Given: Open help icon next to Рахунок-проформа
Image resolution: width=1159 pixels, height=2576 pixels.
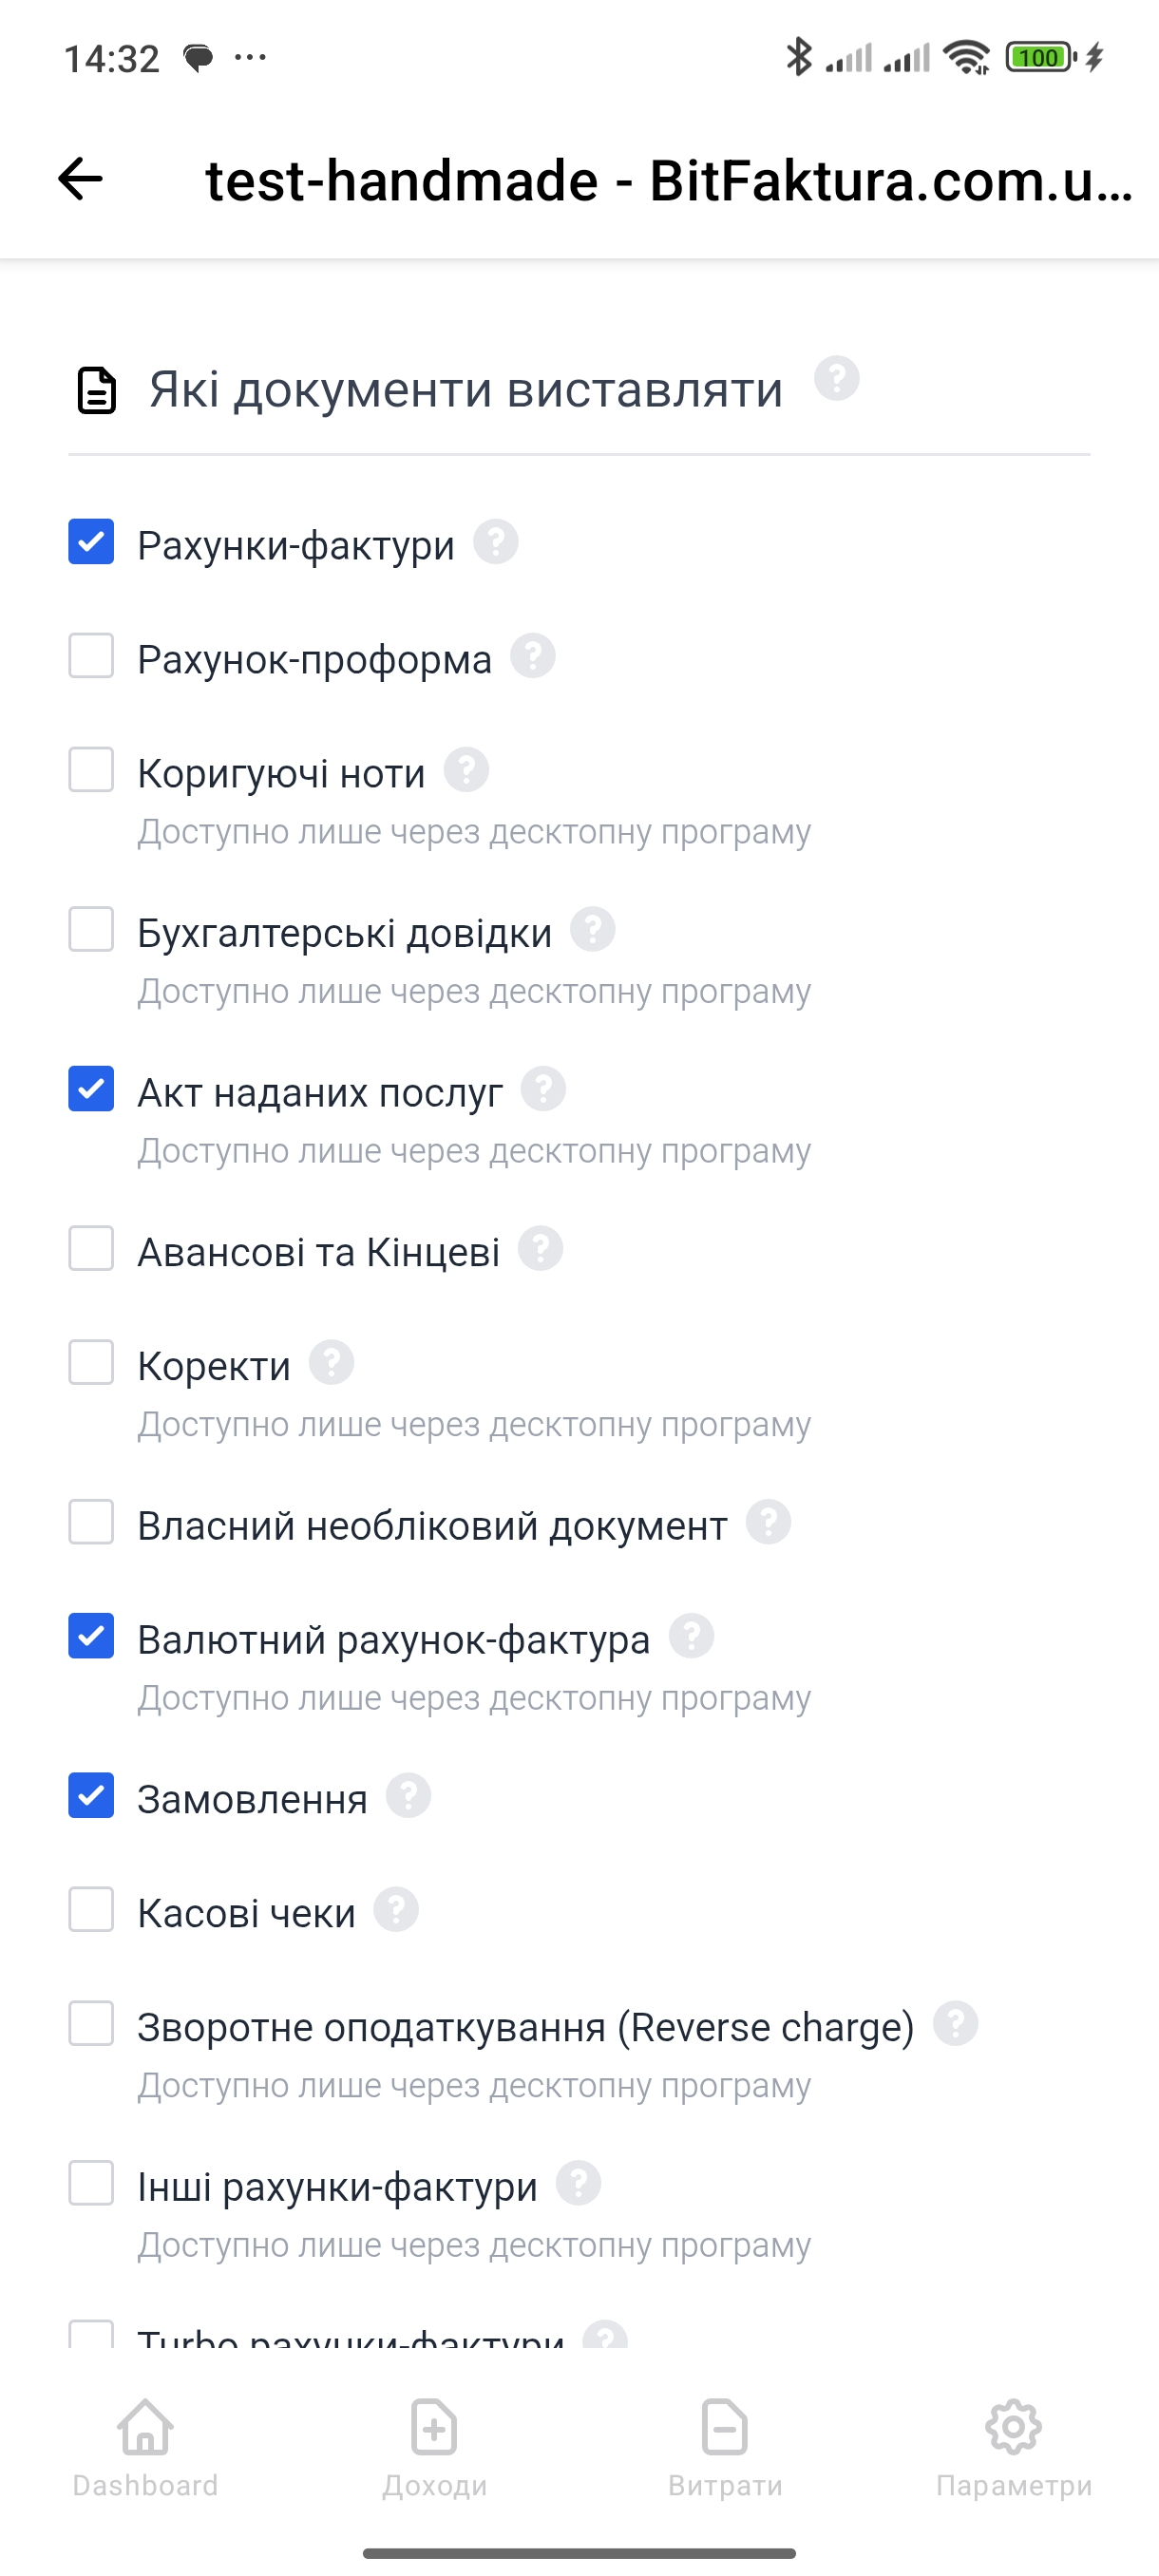Looking at the screenshot, I should (532, 656).
